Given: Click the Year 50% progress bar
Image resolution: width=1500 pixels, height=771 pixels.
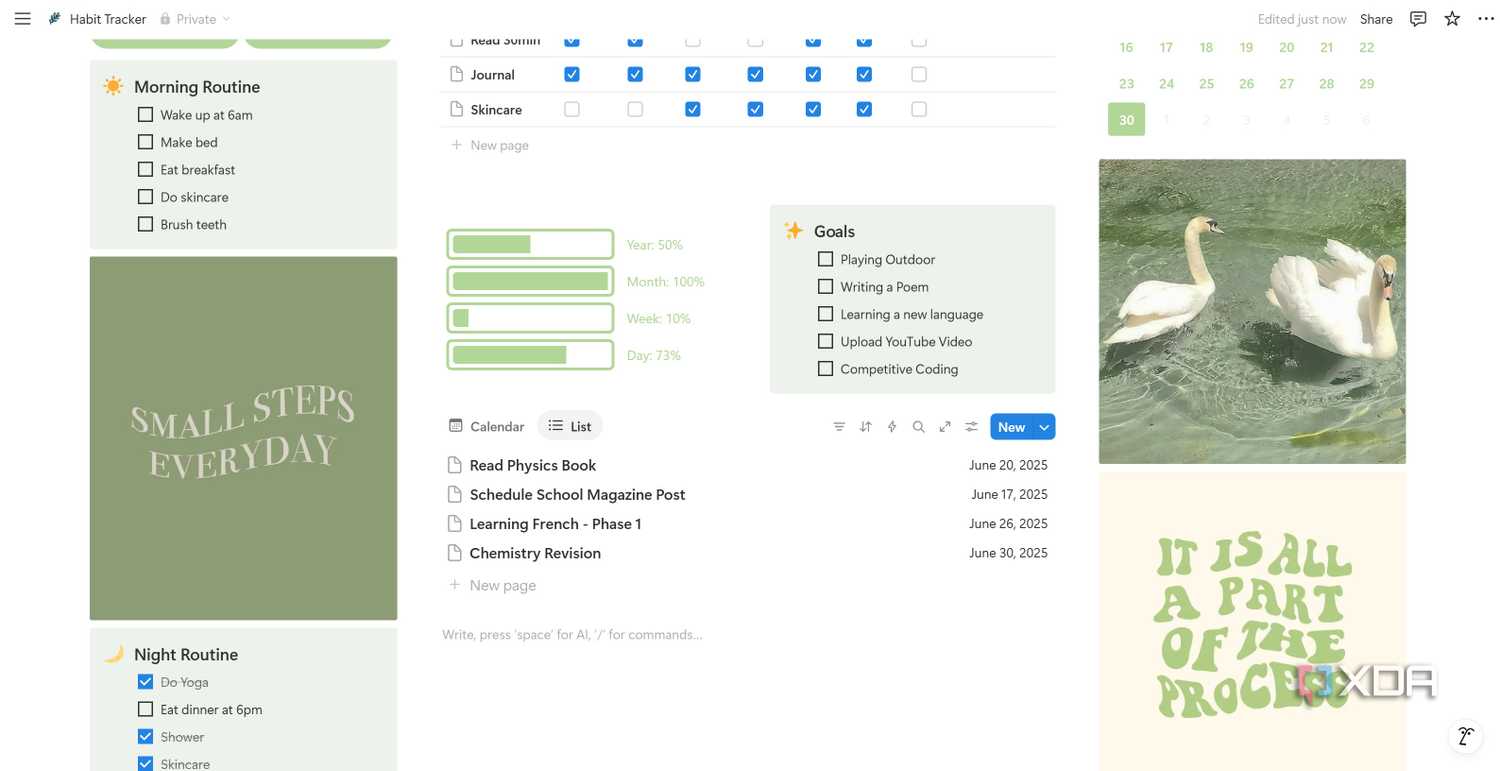Looking at the screenshot, I should click(x=530, y=244).
